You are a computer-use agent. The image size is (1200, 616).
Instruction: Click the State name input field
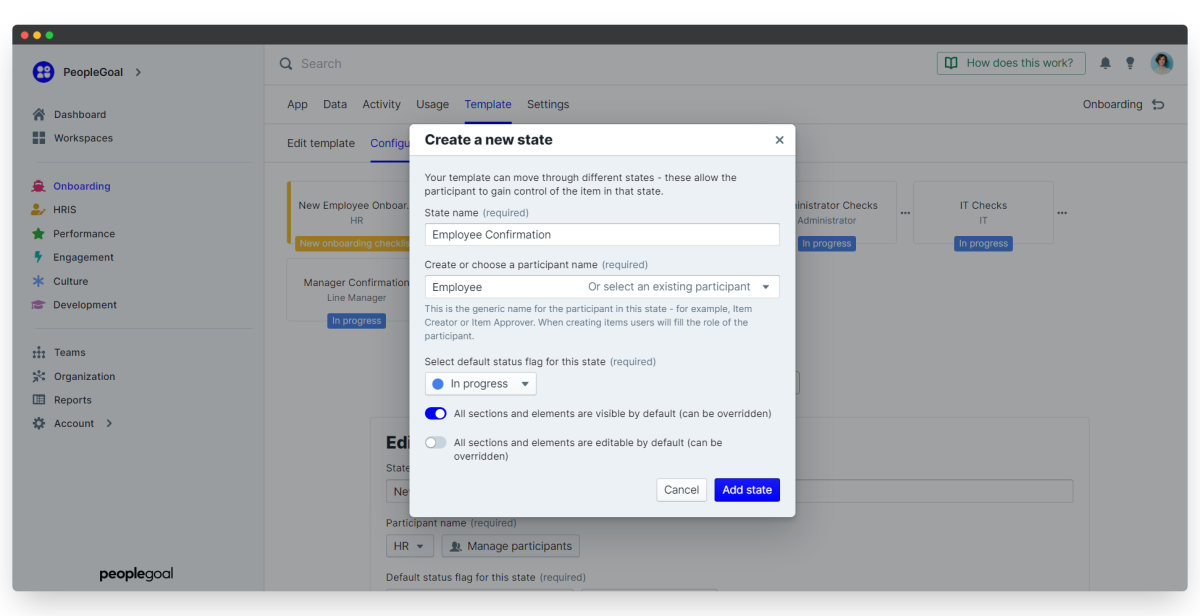tap(602, 235)
